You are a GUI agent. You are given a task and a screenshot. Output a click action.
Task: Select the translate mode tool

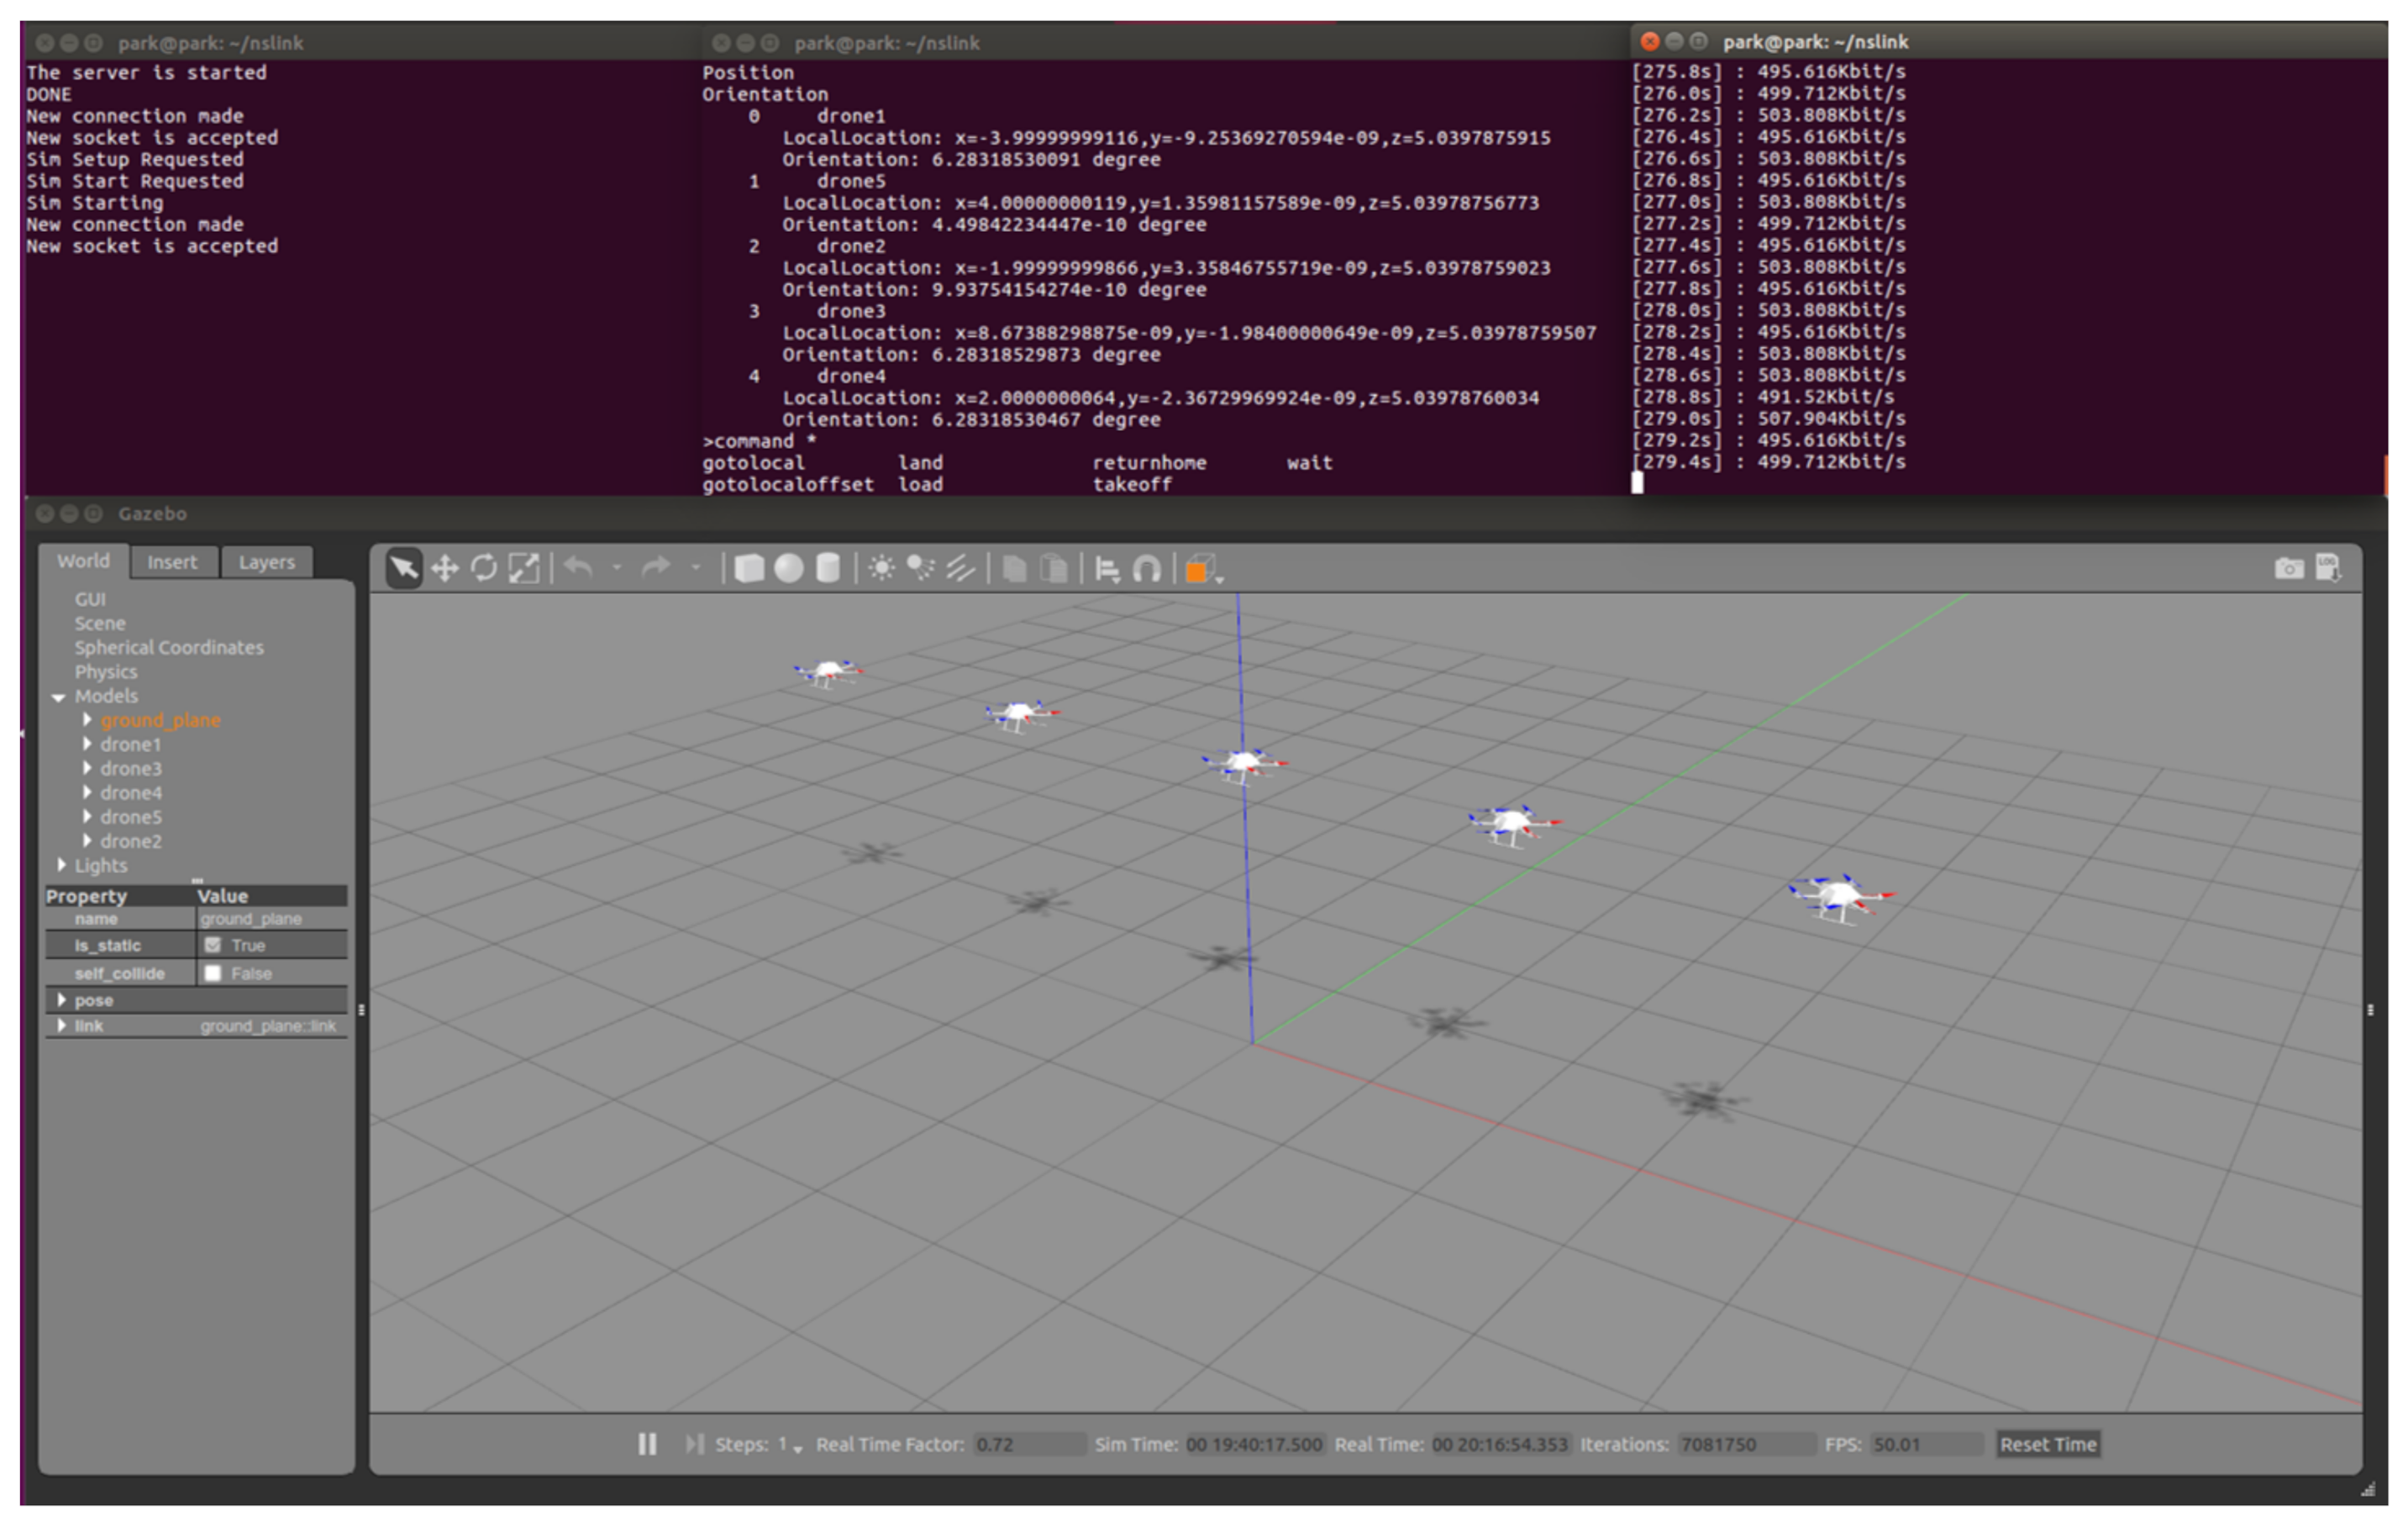[x=444, y=569]
